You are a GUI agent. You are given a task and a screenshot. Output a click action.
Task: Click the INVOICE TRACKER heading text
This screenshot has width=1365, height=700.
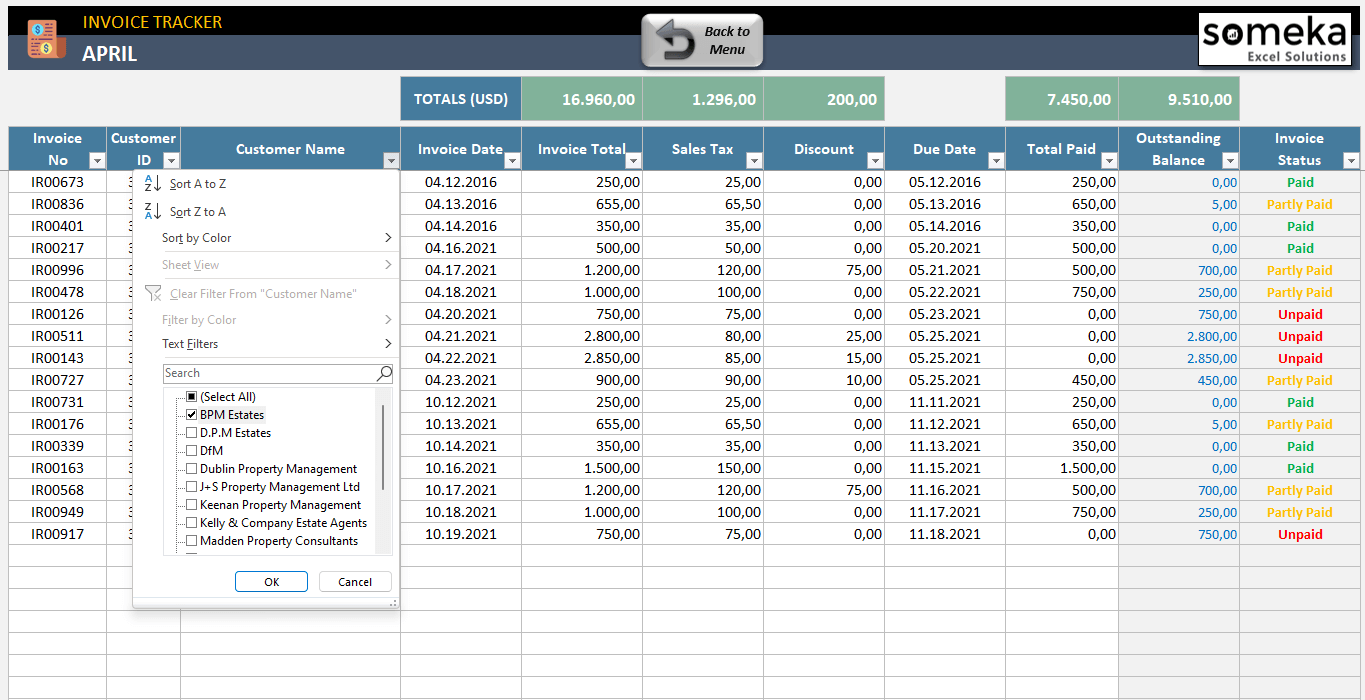[153, 22]
